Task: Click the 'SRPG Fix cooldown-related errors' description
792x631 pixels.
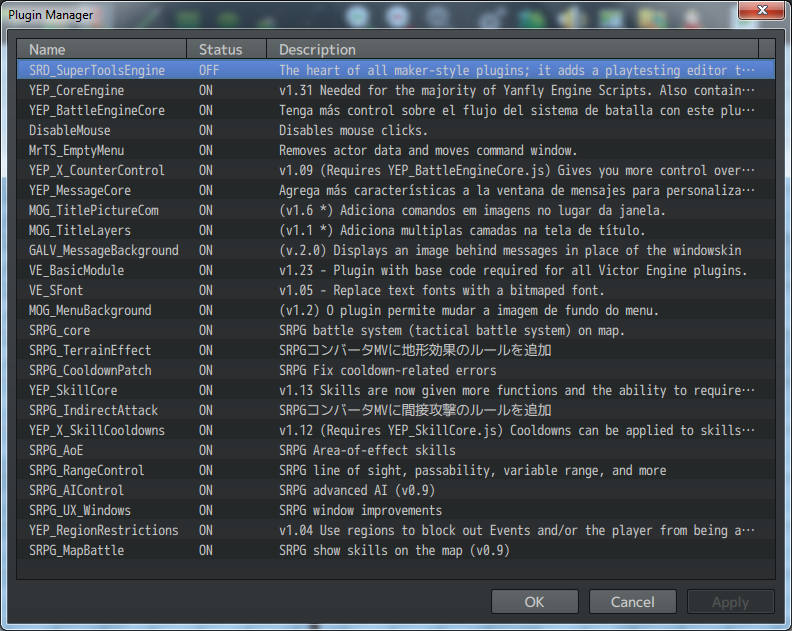Action: 387,370
